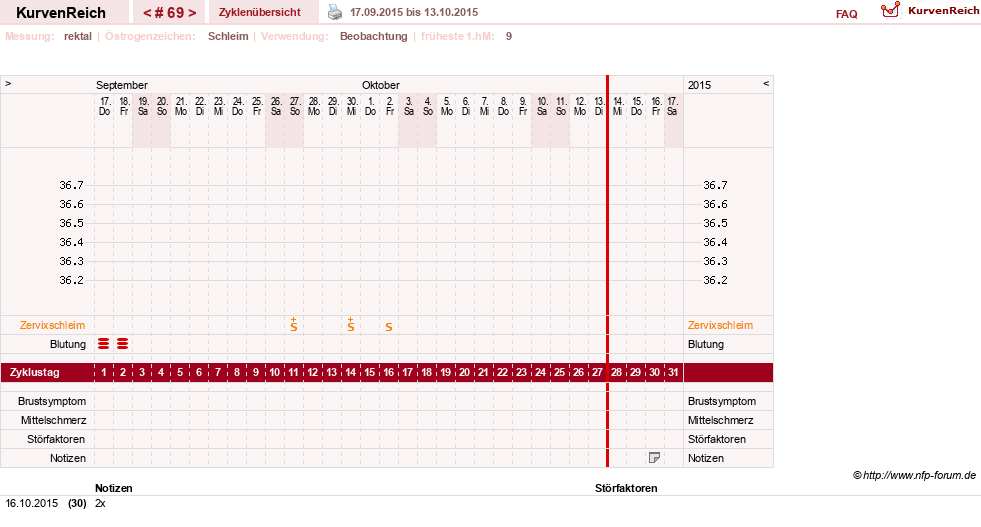Click the 'Beobachtung' usage value
981x527 pixels.
click(x=374, y=36)
